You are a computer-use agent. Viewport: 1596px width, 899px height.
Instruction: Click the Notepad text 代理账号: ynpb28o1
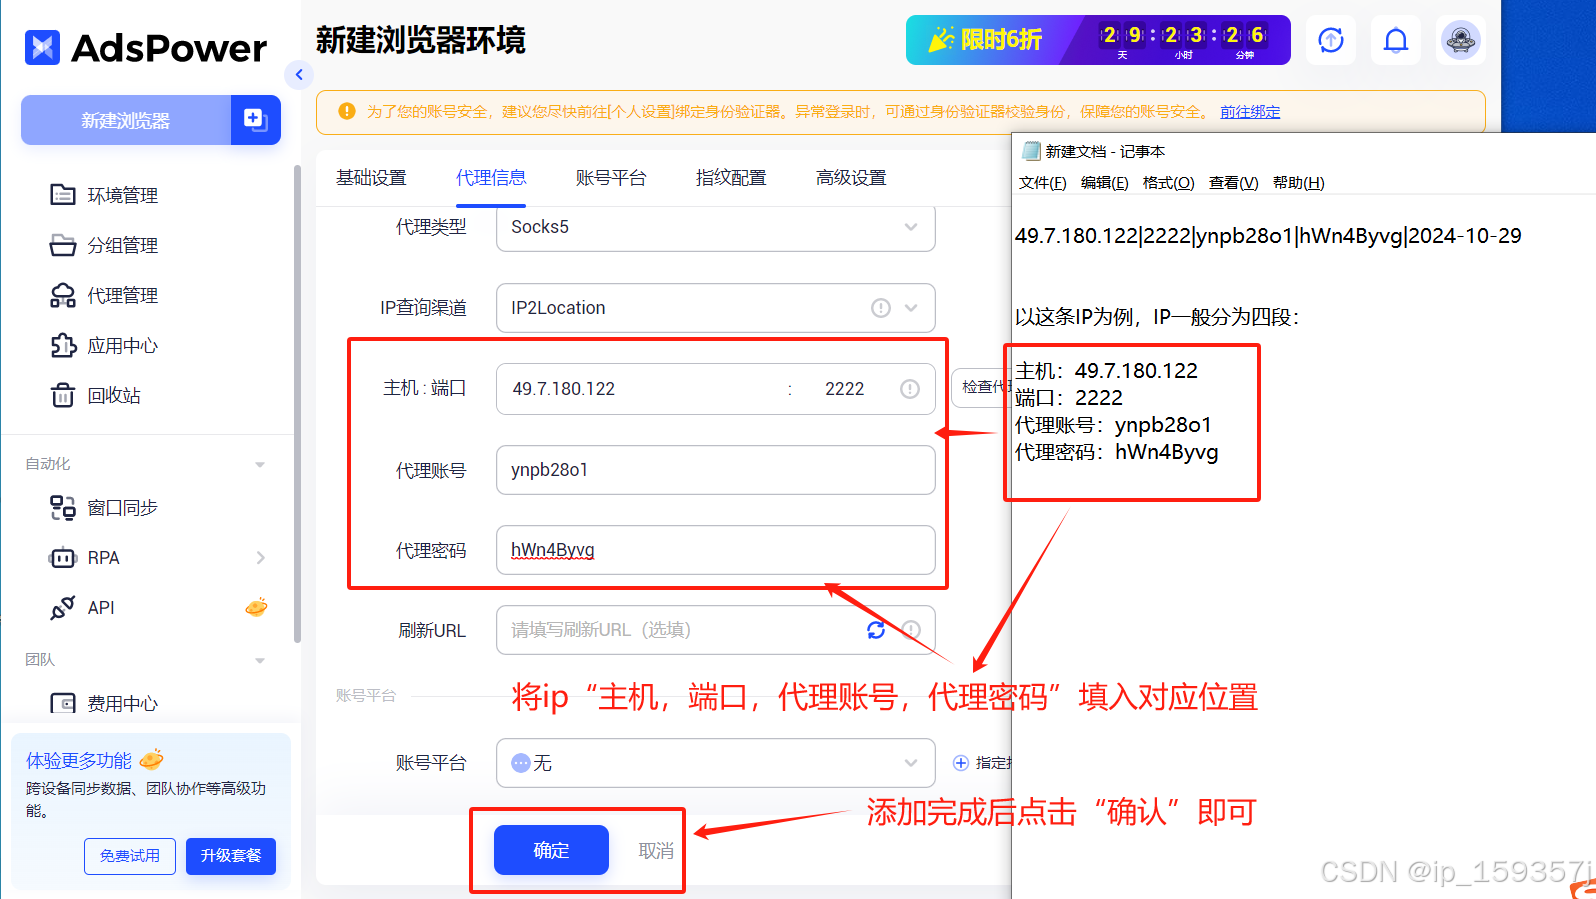tap(1113, 425)
